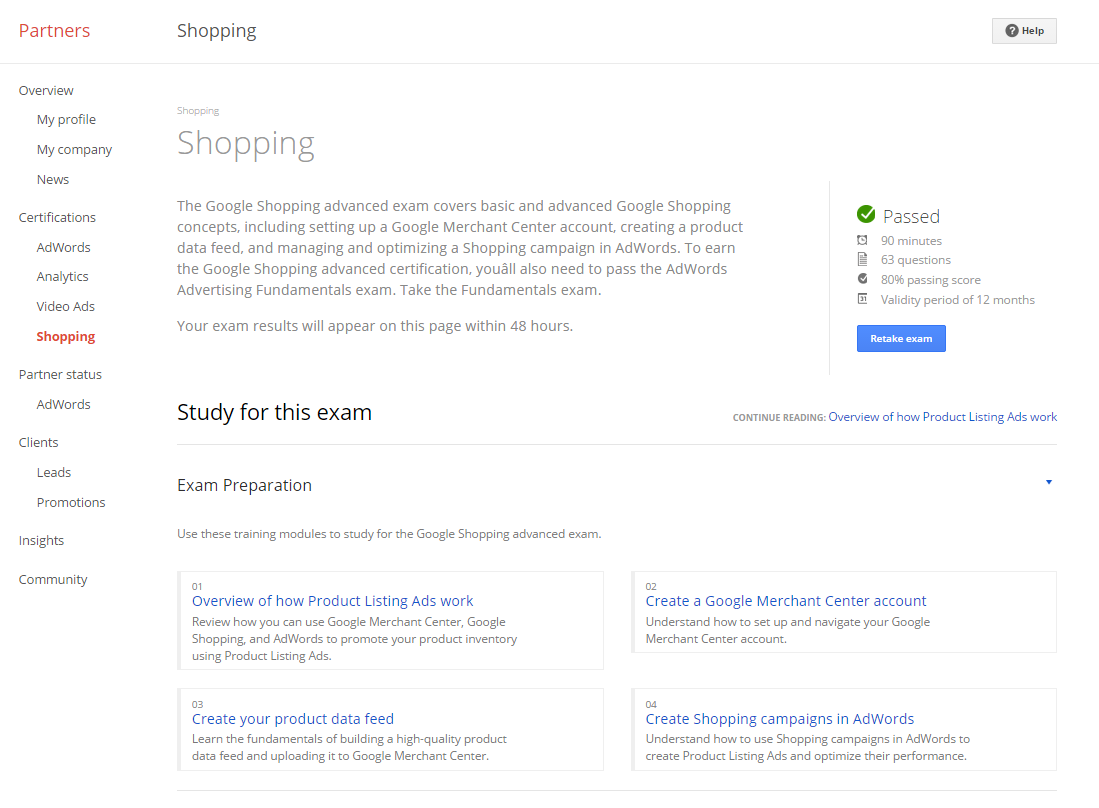Click the '63 questions' text
The image size is (1099, 808).
[x=916, y=260]
